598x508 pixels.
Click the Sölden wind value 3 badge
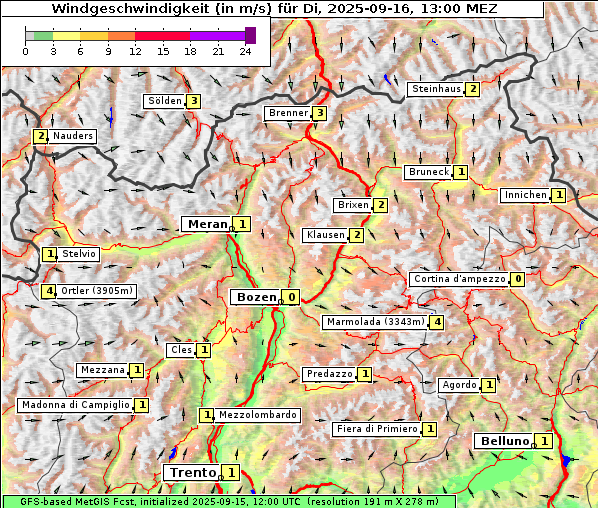[x=194, y=101]
